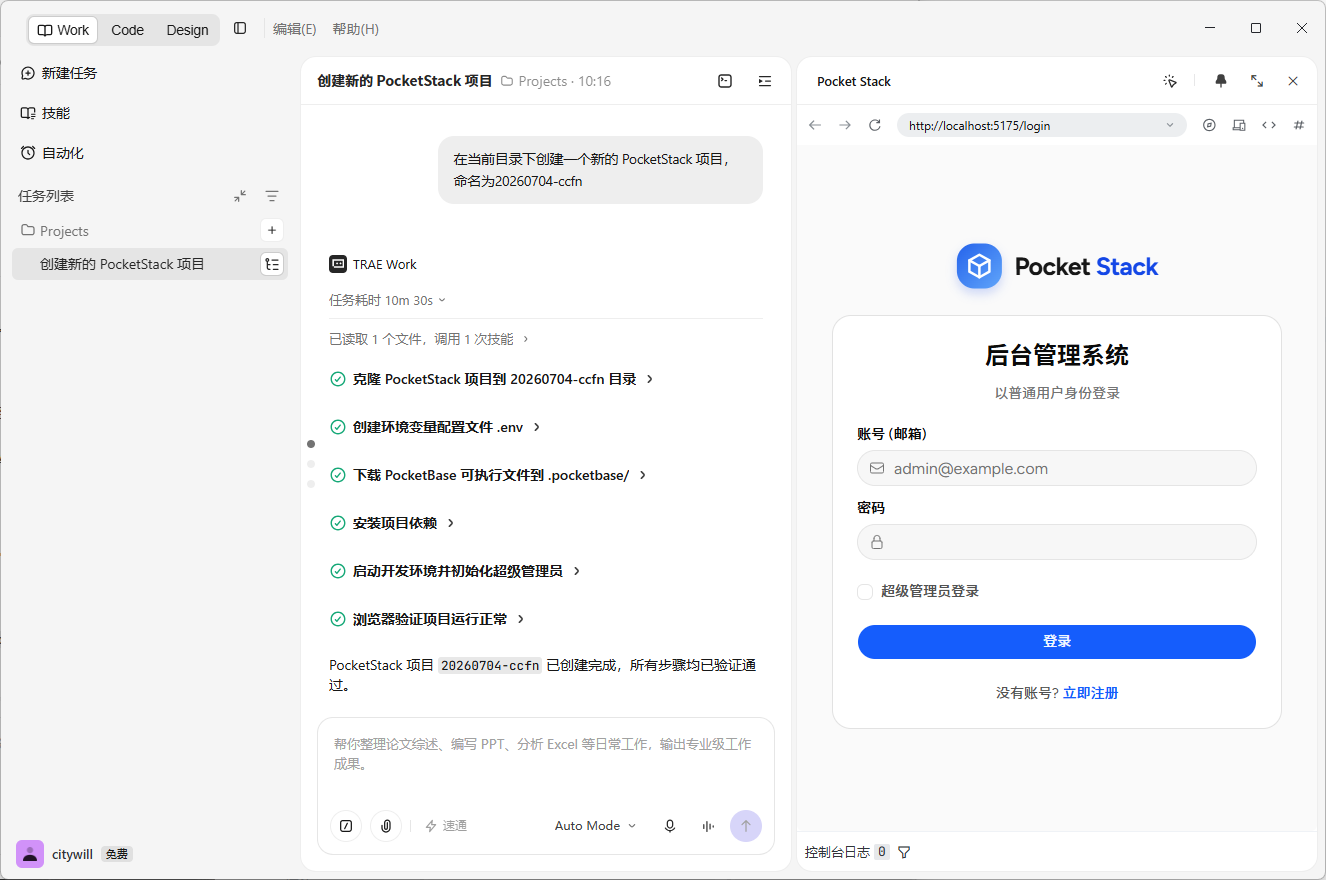
Task: Click the audio waveform icon
Action: click(x=708, y=826)
